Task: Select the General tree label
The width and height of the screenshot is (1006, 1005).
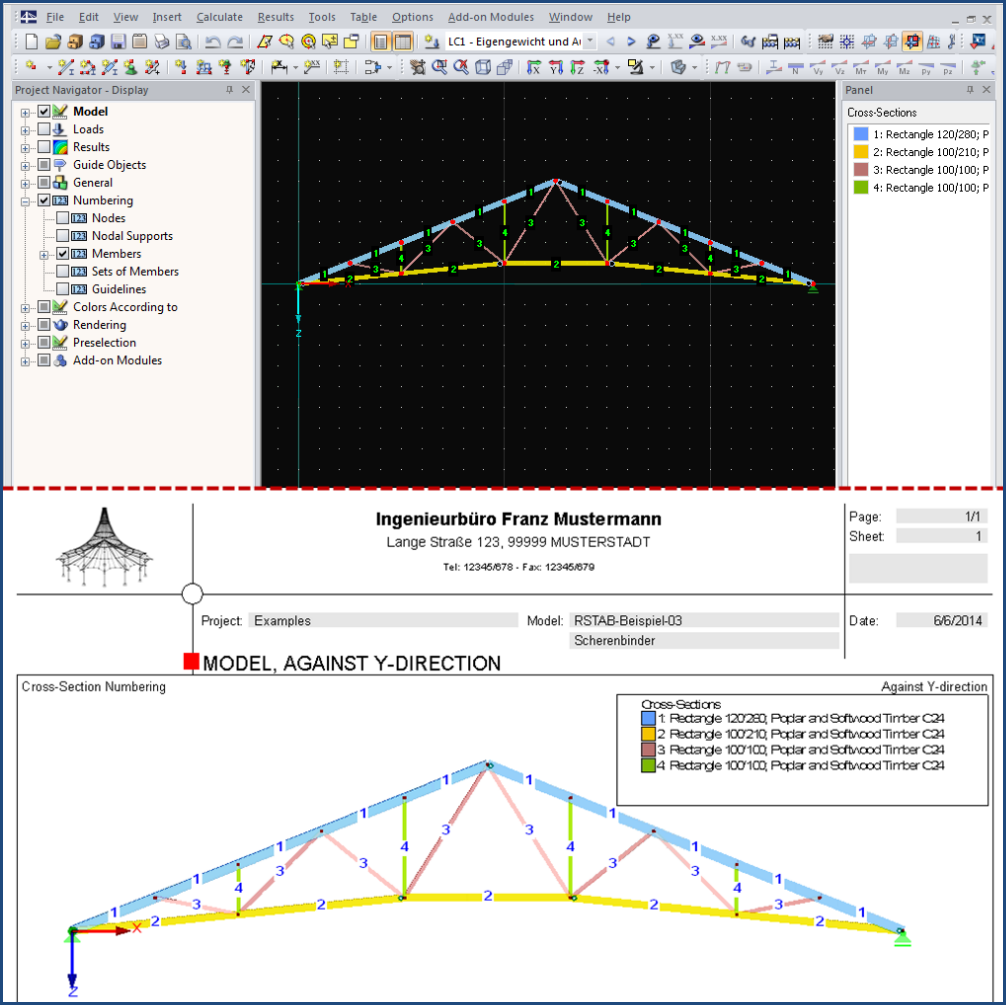Action: pyautogui.click(x=93, y=183)
